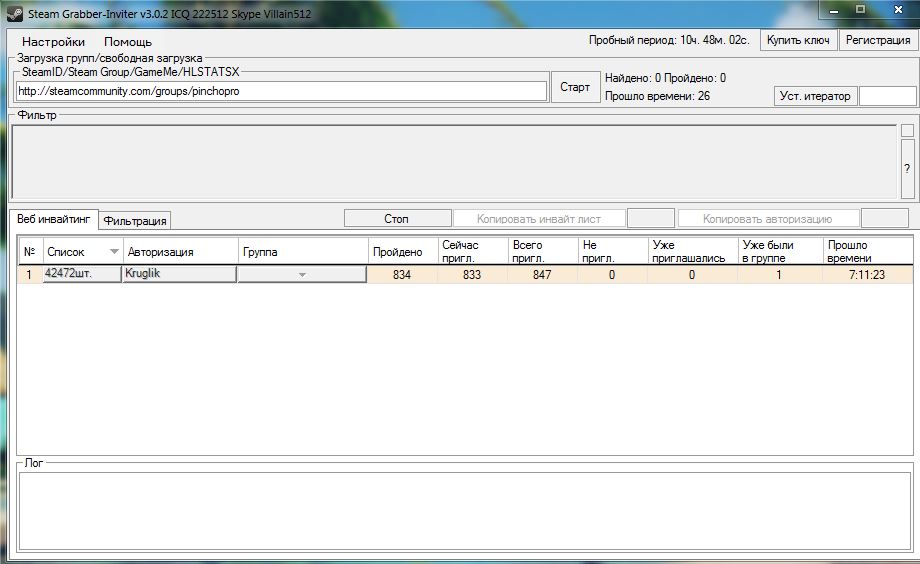The width and height of the screenshot is (920, 564).
Task: Maximize the Steam Grabber-Inviter window
Action: (860, 9)
